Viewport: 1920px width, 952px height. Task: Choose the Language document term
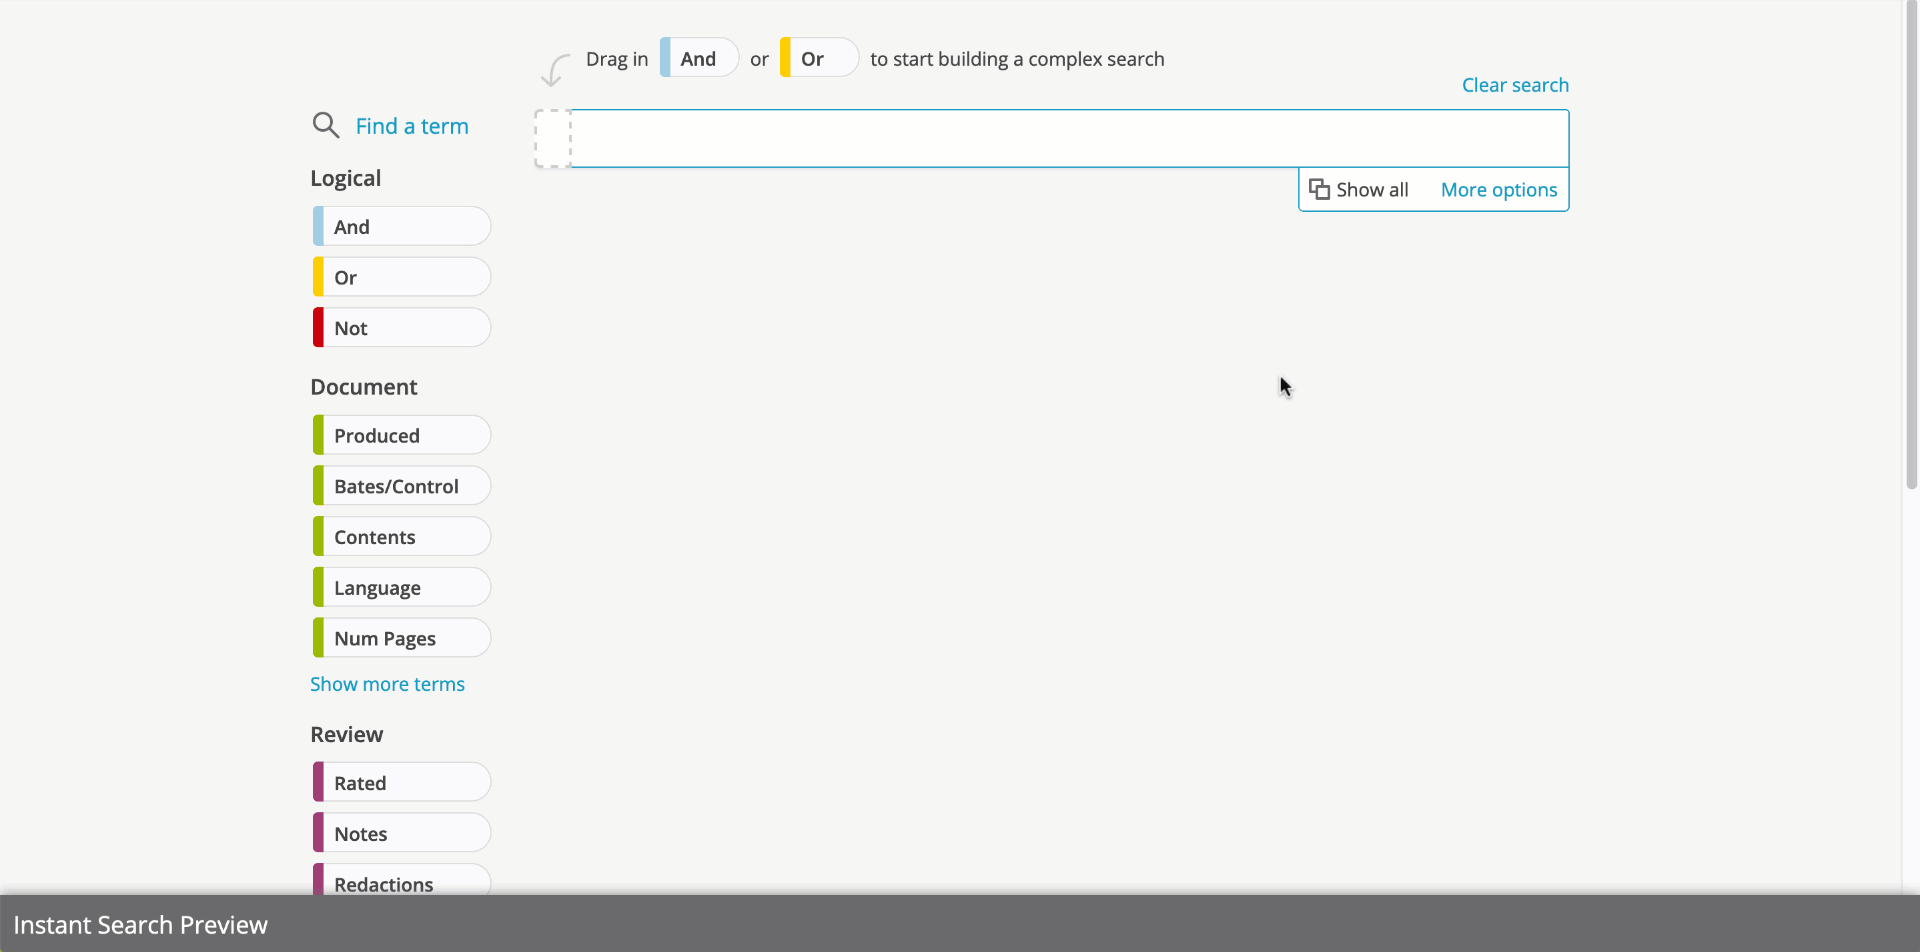click(402, 587)
